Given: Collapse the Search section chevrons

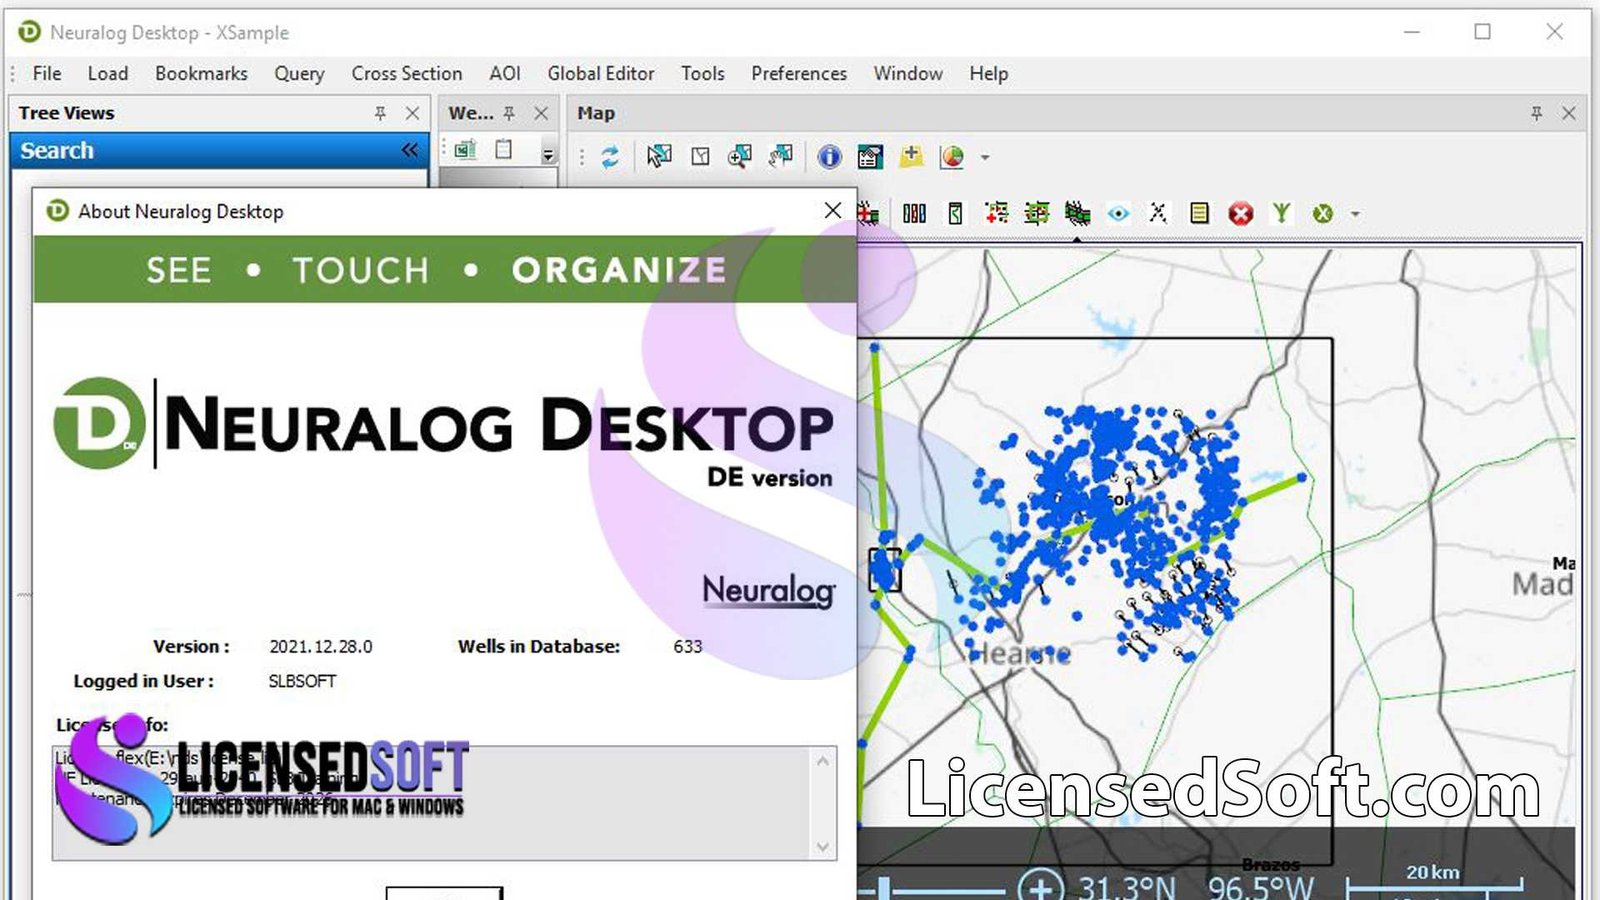Looking at the screenshot, I should coord(410,151).
